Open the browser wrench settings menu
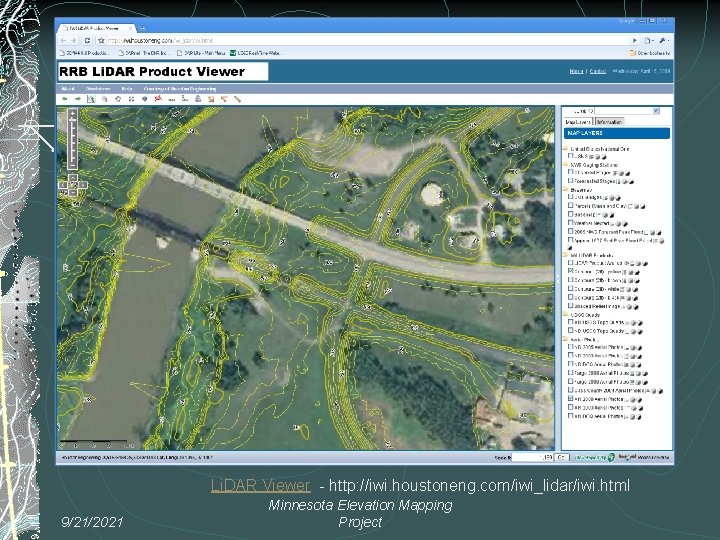The height and width of the screenshot is (540, 720). pyautogui.click(x=664, y=40)
